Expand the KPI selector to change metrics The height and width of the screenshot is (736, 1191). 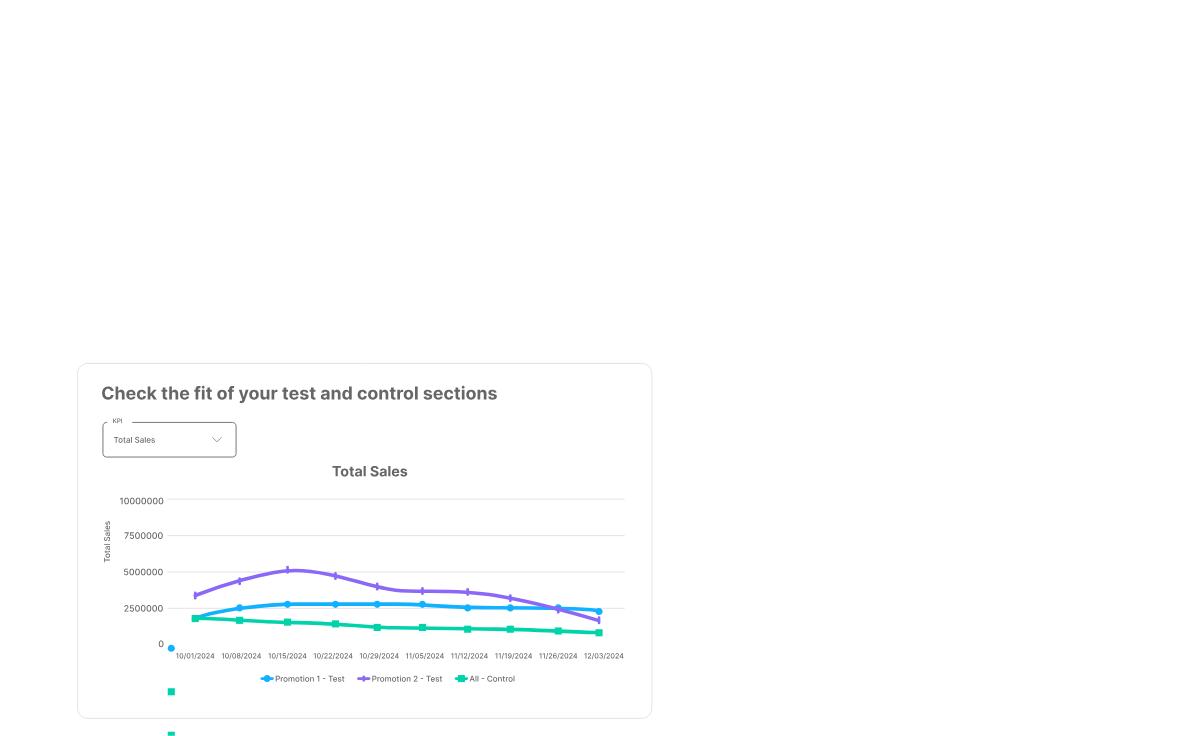[168, 439]
